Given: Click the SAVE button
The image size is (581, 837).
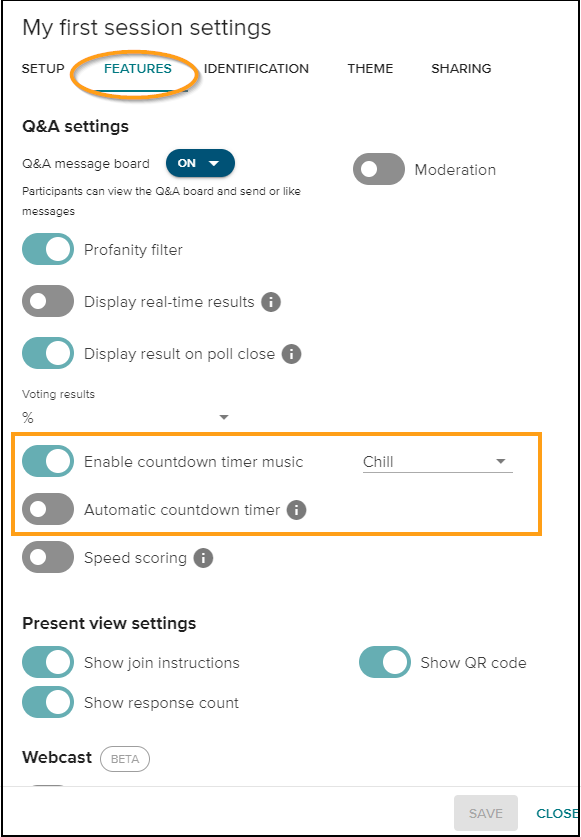Looking at the screenshot, I should click(x=485, y=813).
